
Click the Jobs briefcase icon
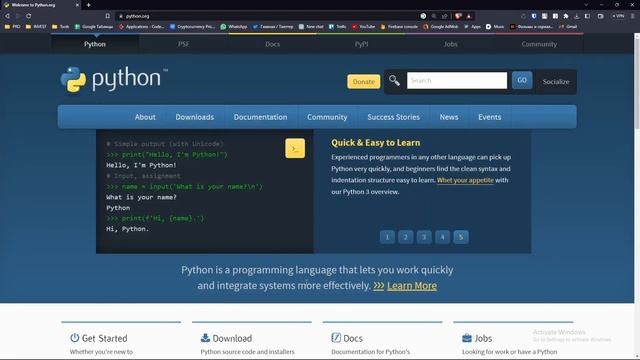pyautogui.click(x=467, y=338)
